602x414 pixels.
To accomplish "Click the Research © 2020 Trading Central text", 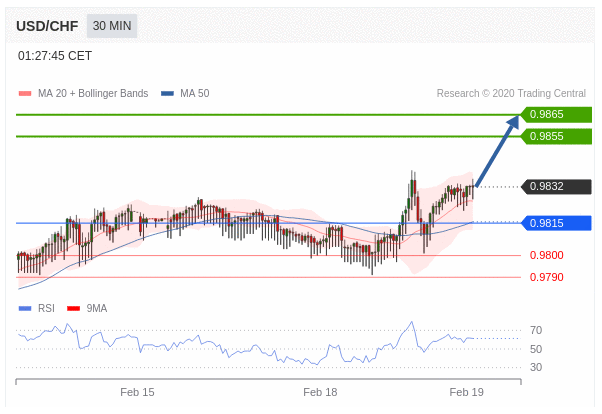I will pos(511,93).
